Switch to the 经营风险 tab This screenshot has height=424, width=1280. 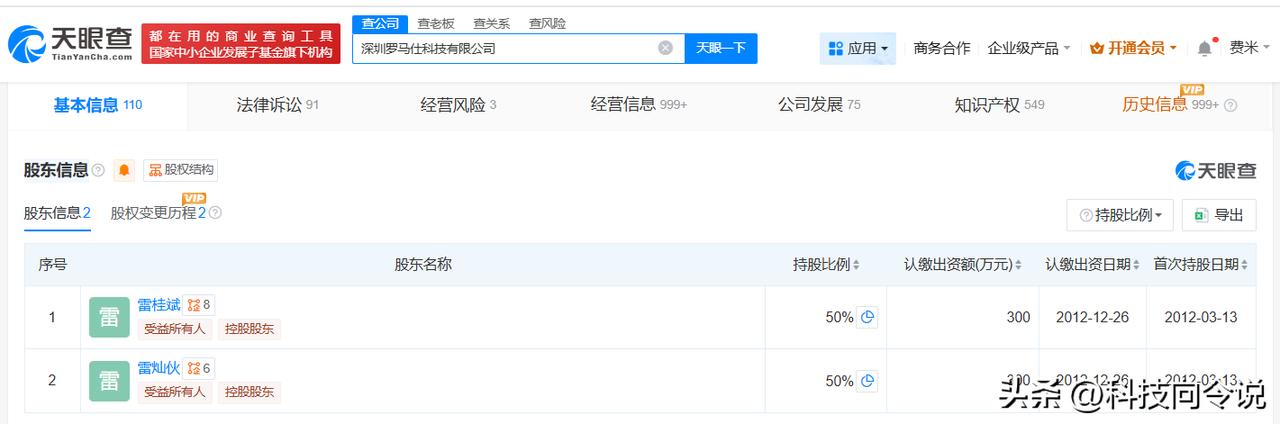point(458,105)
